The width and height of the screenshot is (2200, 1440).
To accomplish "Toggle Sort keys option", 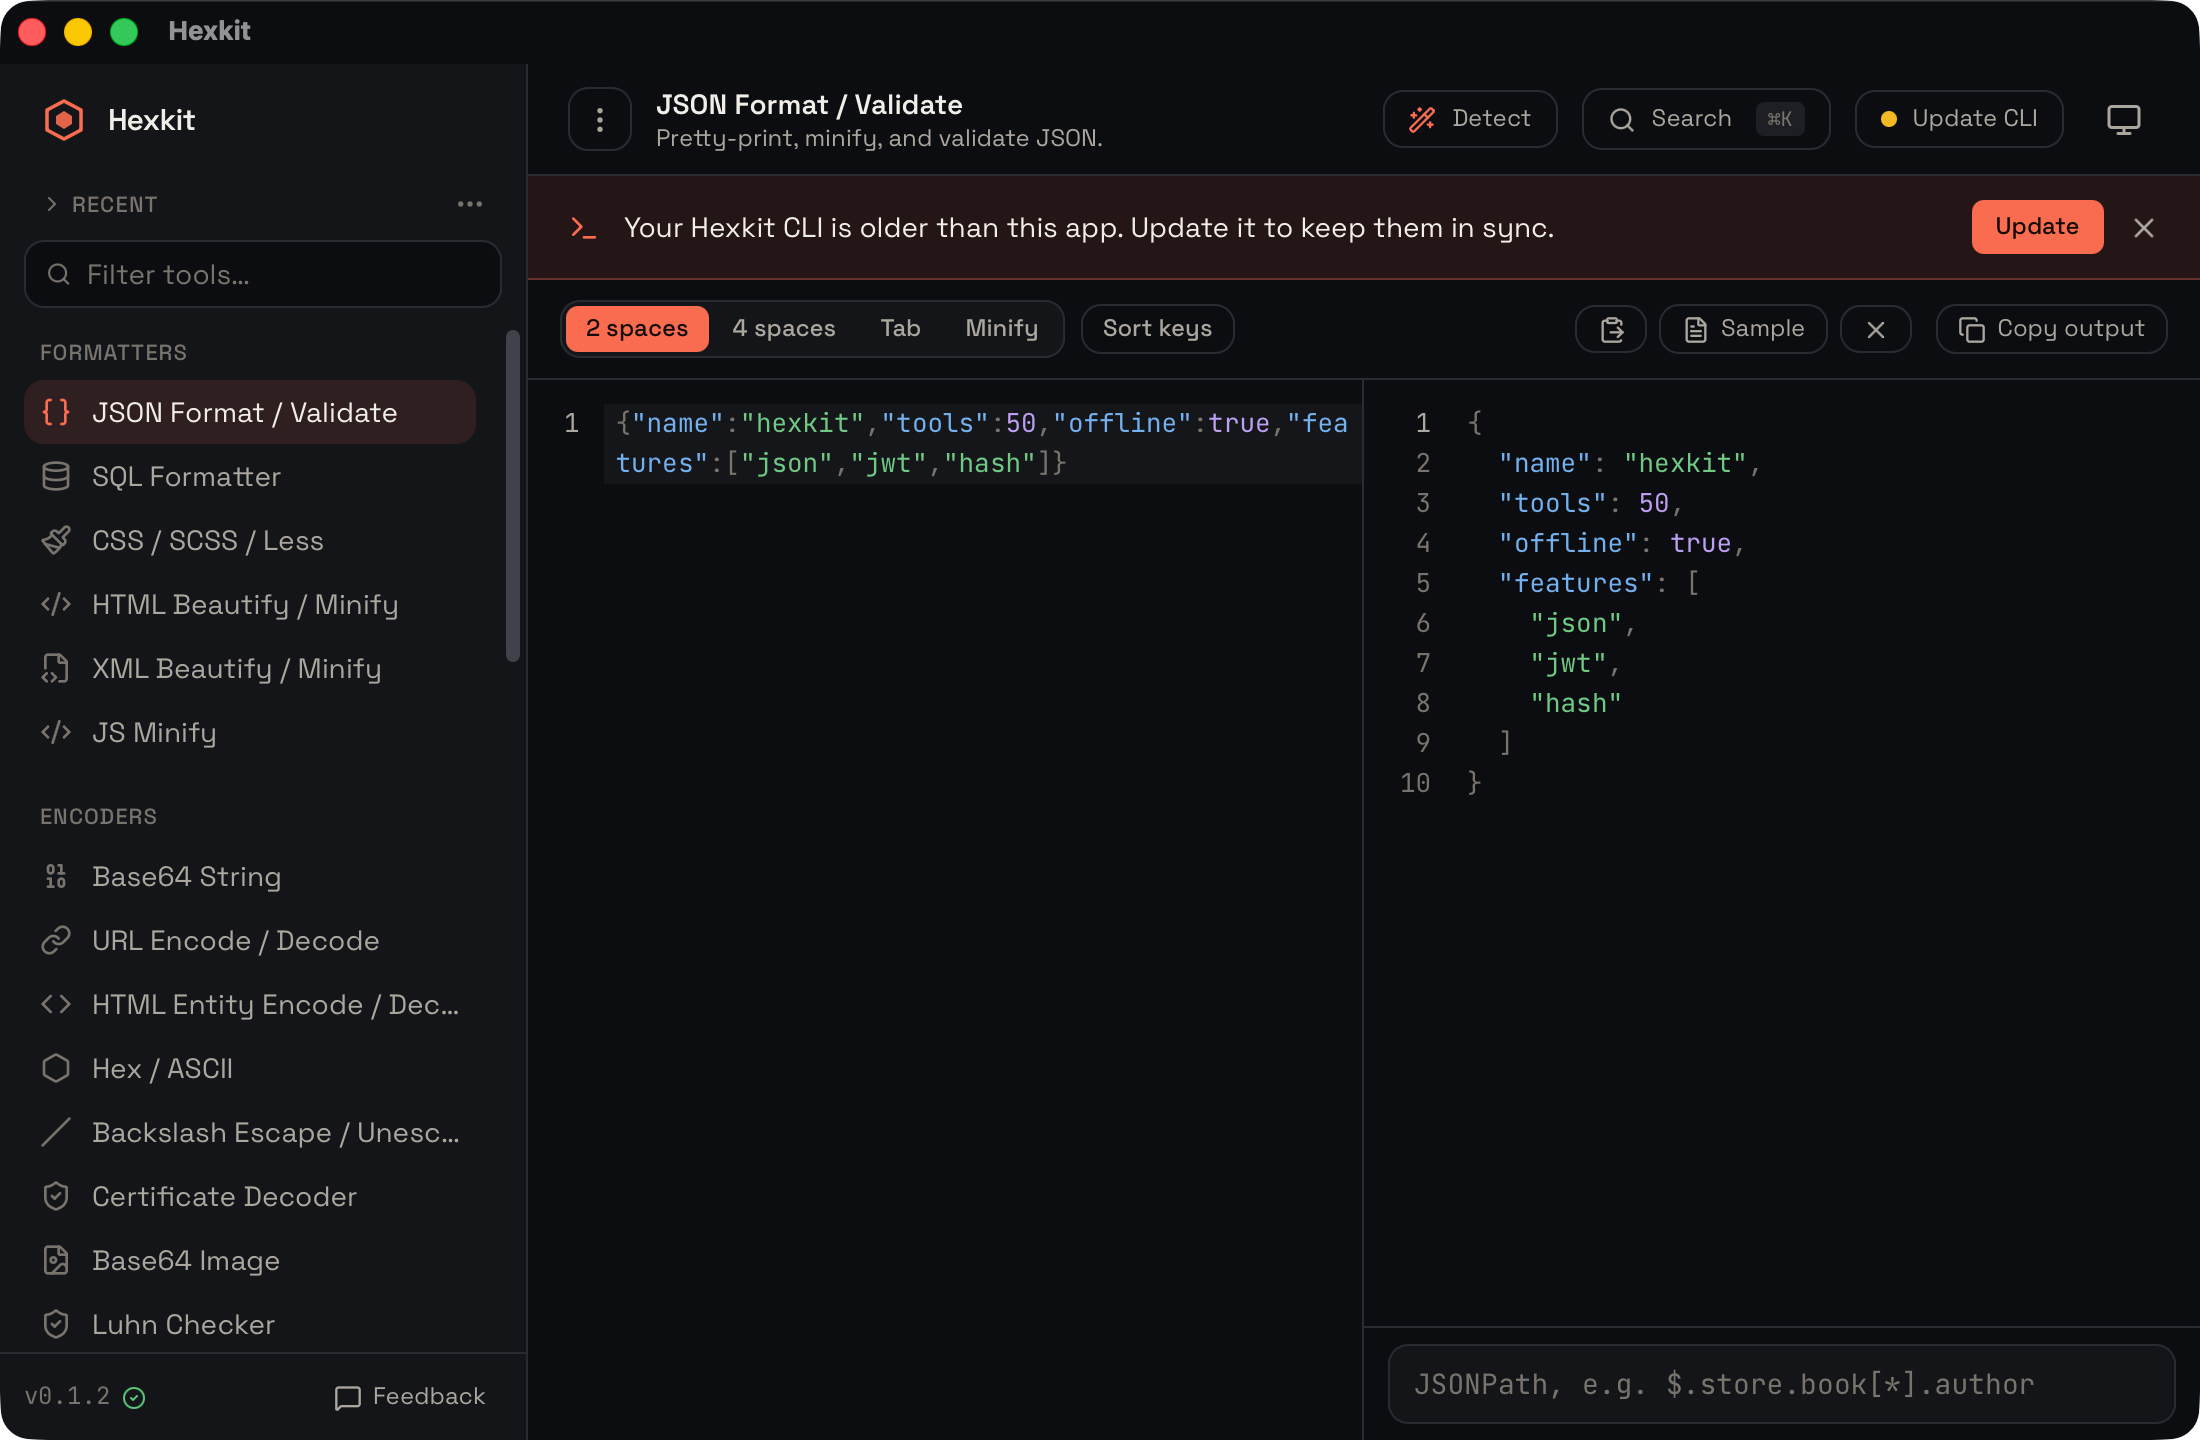I will tap(1158, 329).
